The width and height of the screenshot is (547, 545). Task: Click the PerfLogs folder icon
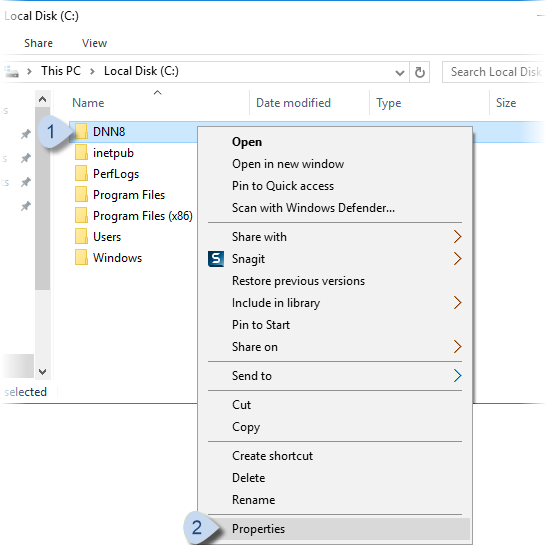(x=81, y=173)
